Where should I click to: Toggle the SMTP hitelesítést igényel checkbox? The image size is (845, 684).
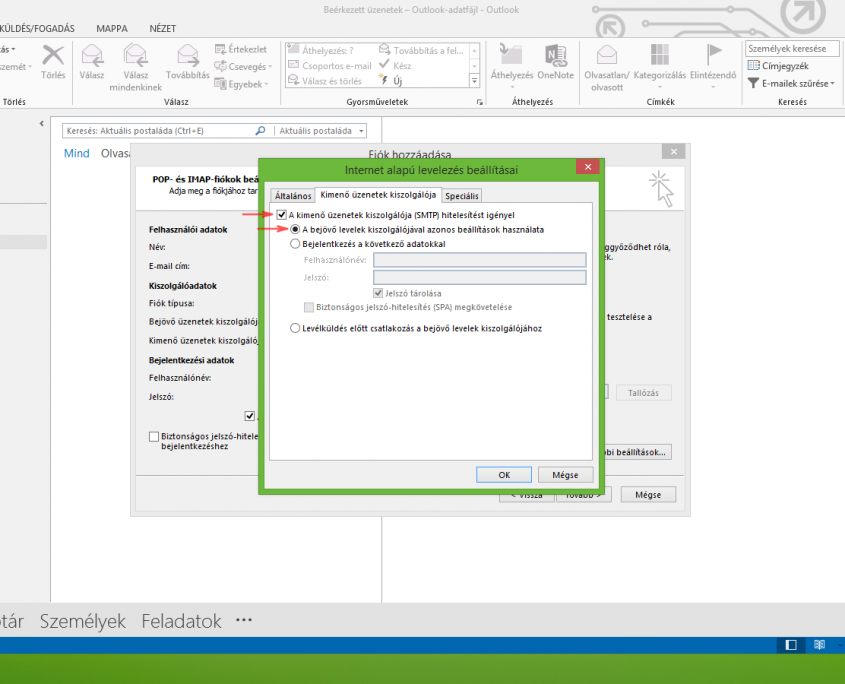[x=282, y=215]
